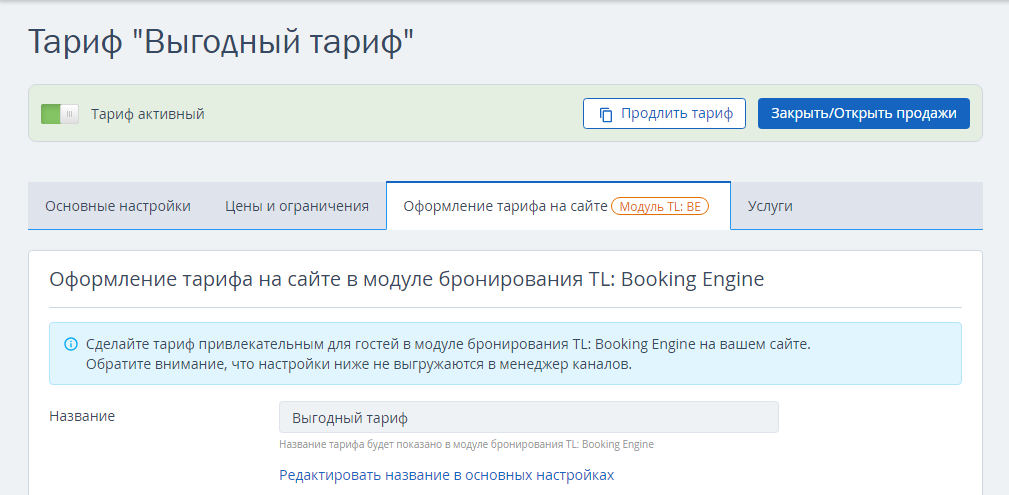The image size is (1009, 495).
Task: Click the 'Тариф активный' label text
Action: [147, 115]
